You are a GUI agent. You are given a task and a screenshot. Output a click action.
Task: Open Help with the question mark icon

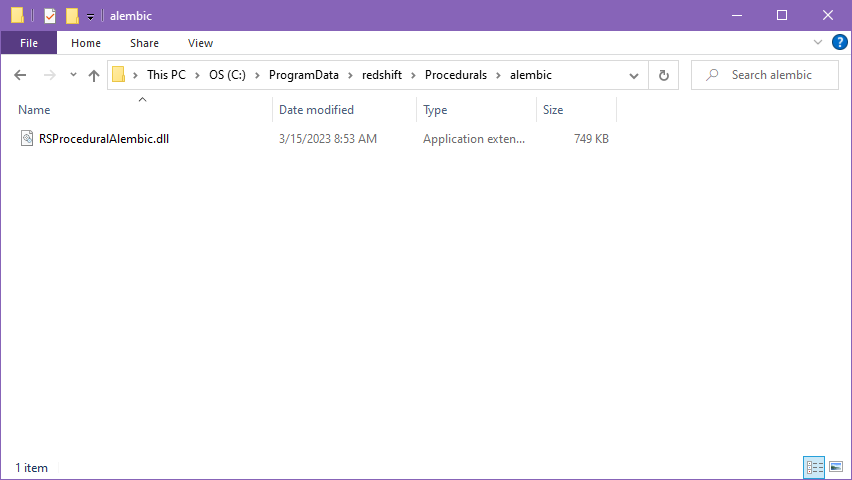pyautogui.click(x=840, y=42)
